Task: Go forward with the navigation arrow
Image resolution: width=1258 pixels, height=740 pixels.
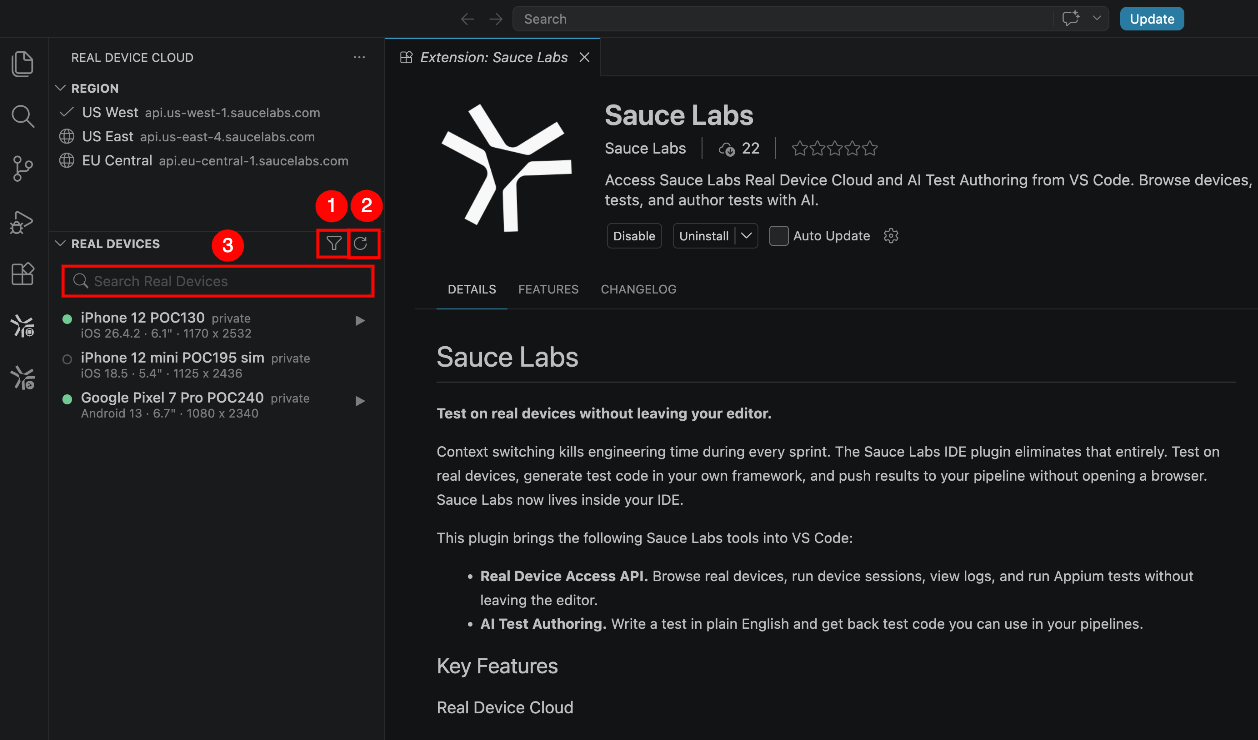Action: pos(496,19)
